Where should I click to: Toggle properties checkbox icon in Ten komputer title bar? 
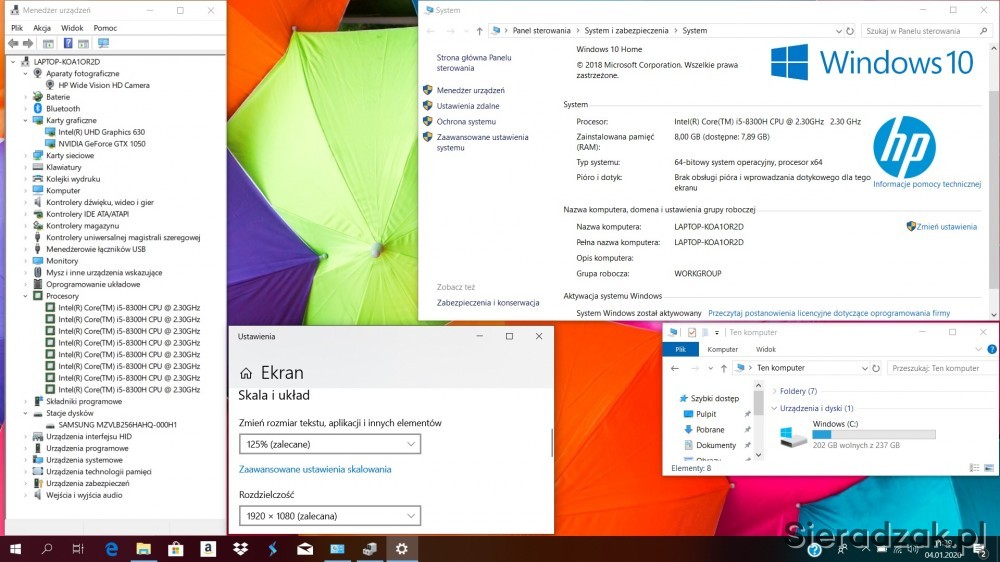click(692, 332)
